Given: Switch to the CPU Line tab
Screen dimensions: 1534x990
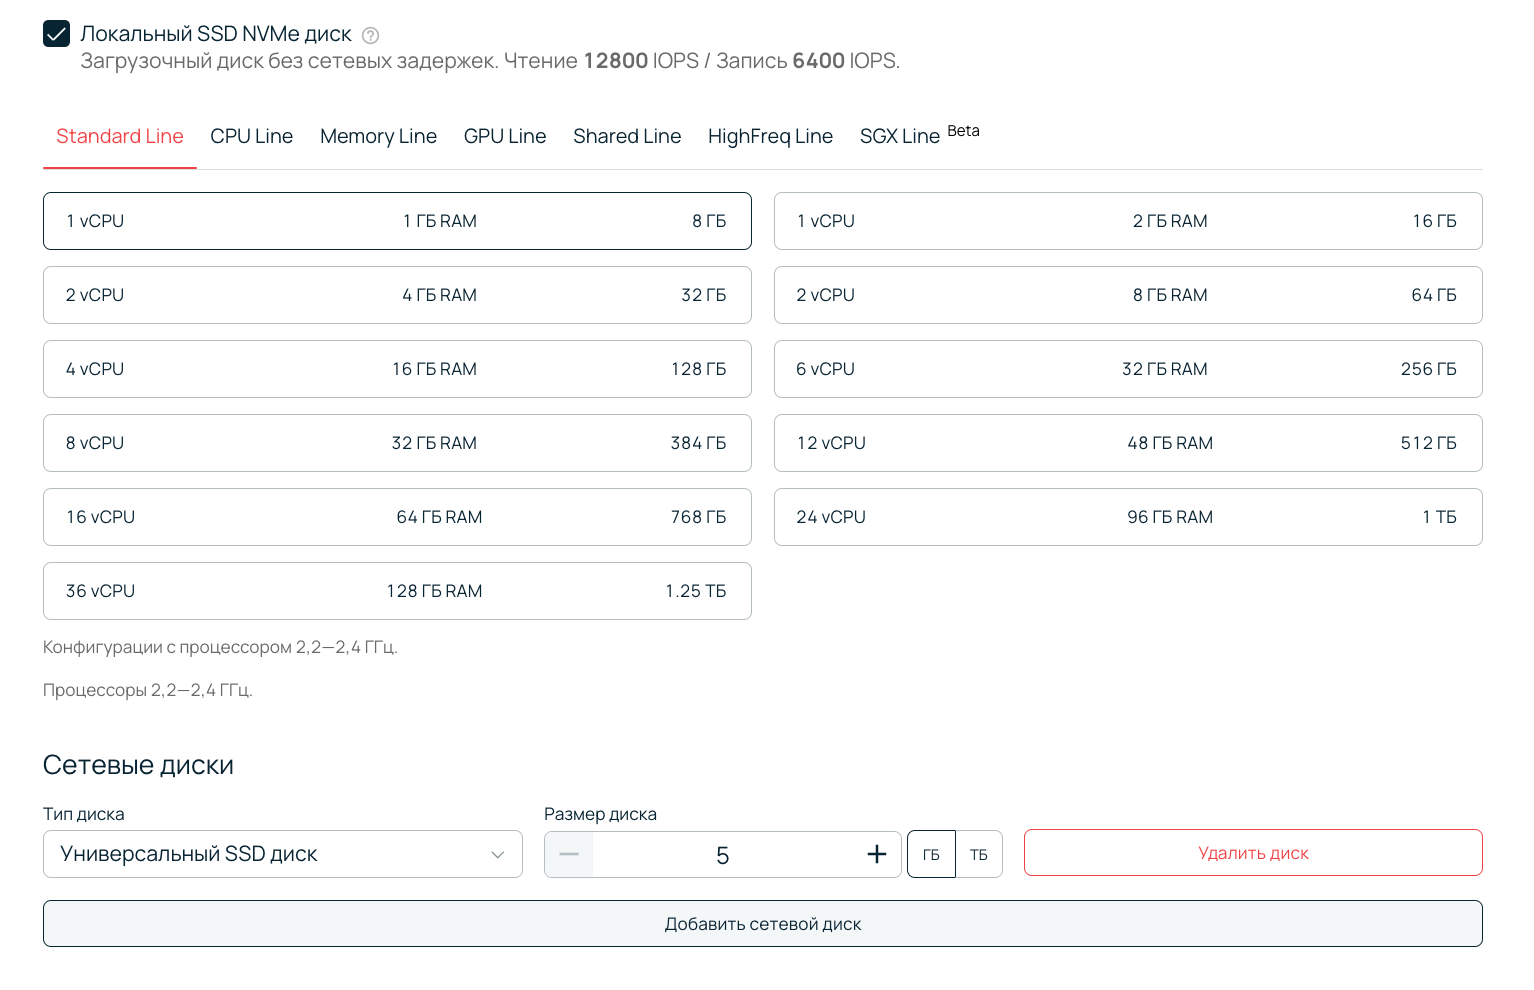Looking at the screenshot, I should (x=251, y=136).
